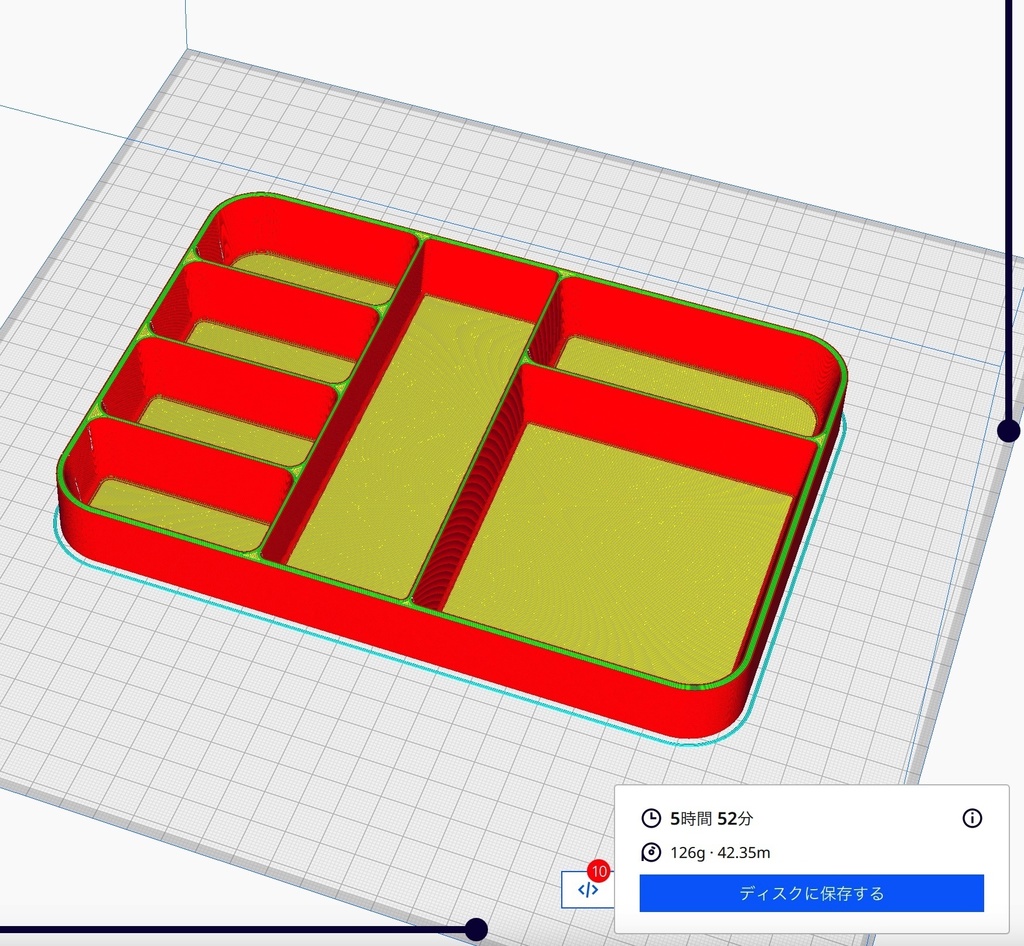Click the red 10 notification badge

tap(599, 871)
